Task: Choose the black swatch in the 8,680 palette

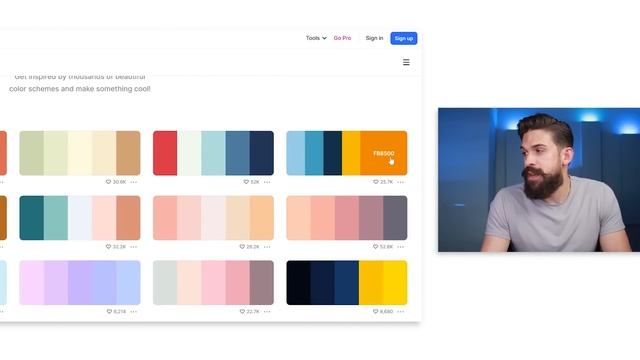Action: pyautogui.click(x=298, y=282)
